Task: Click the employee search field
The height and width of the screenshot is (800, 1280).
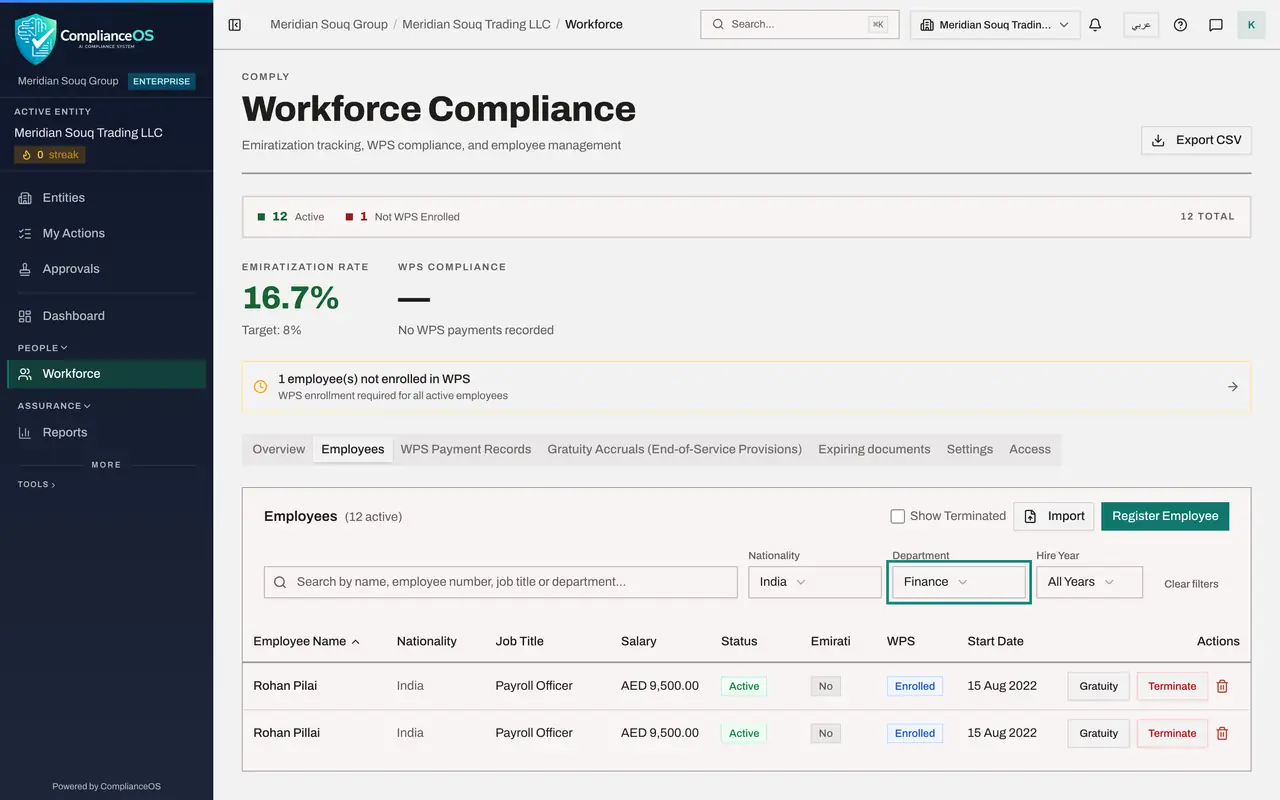Action: click(501, 582)
